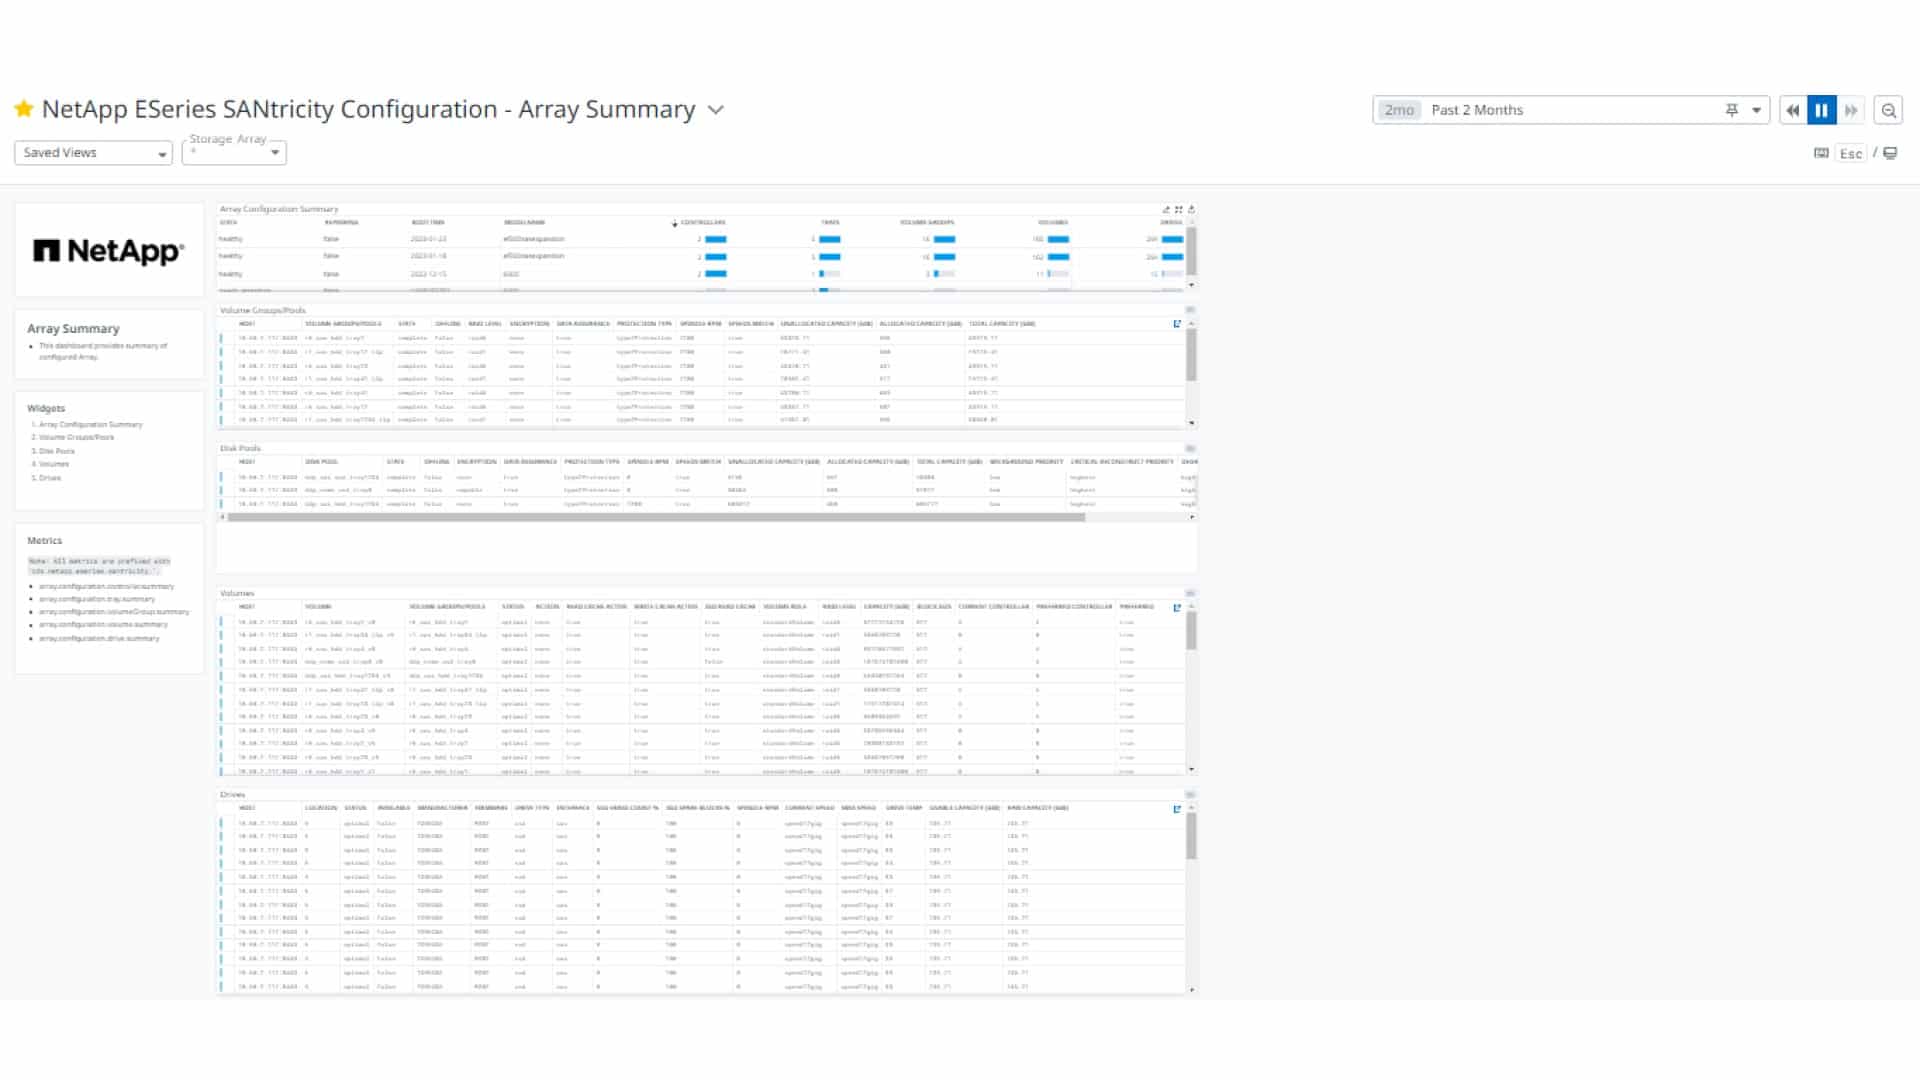Sort Volumes table by Volume column
This screenshot has height=1080, width=1920.
[x=318, y=607]
